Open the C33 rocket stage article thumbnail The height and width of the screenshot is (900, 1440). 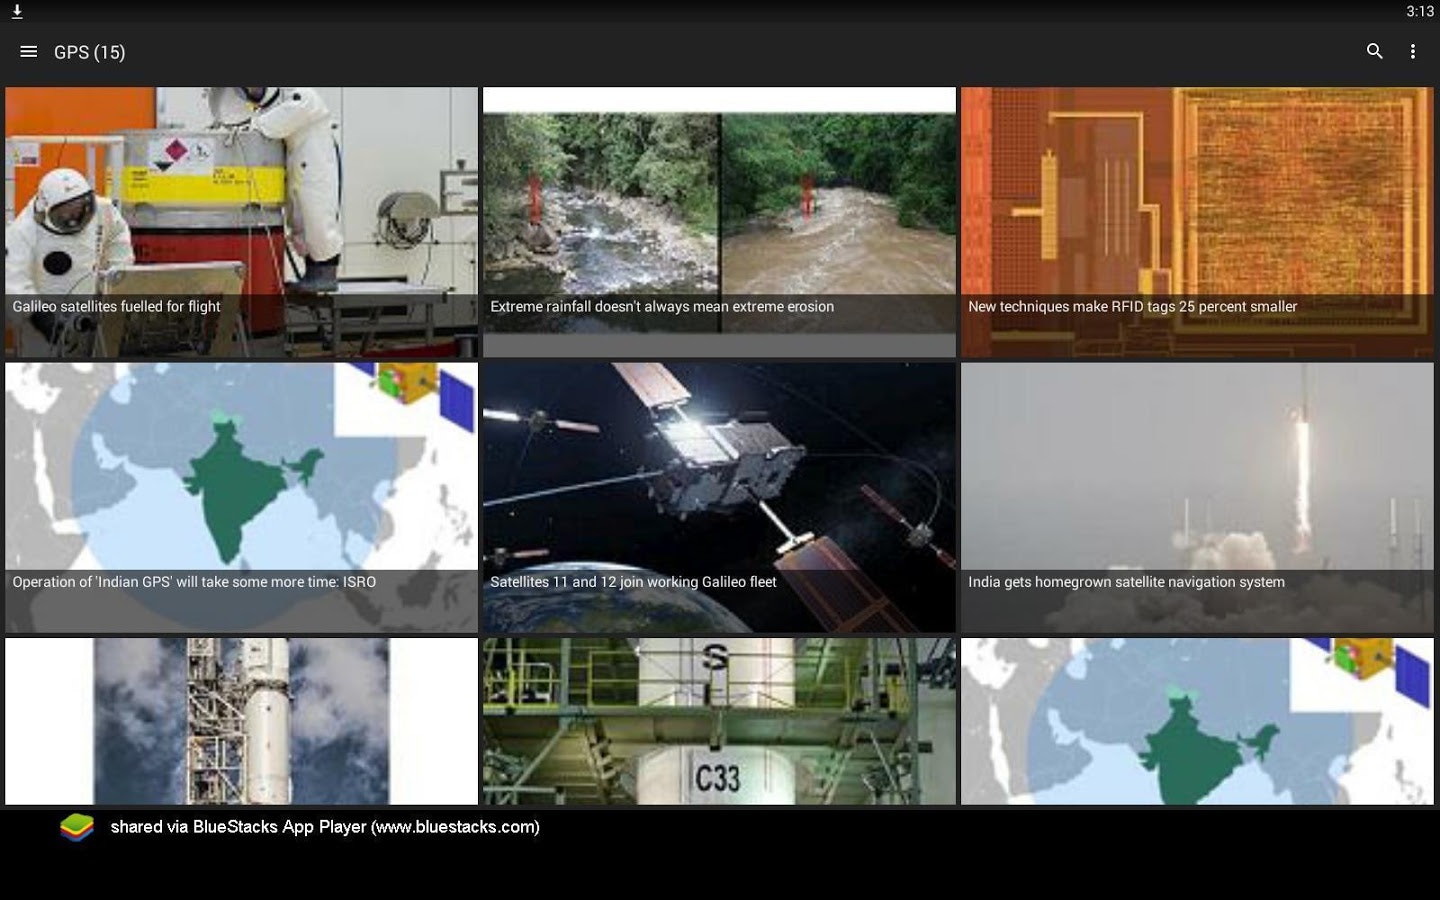[x=718, y=720]
